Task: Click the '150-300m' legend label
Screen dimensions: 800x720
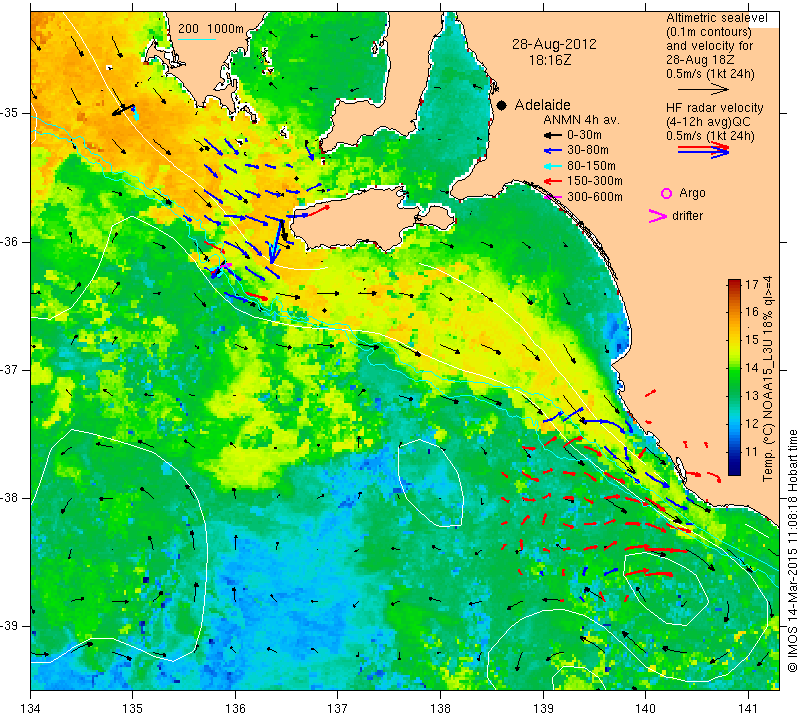Action: (595, 181)
